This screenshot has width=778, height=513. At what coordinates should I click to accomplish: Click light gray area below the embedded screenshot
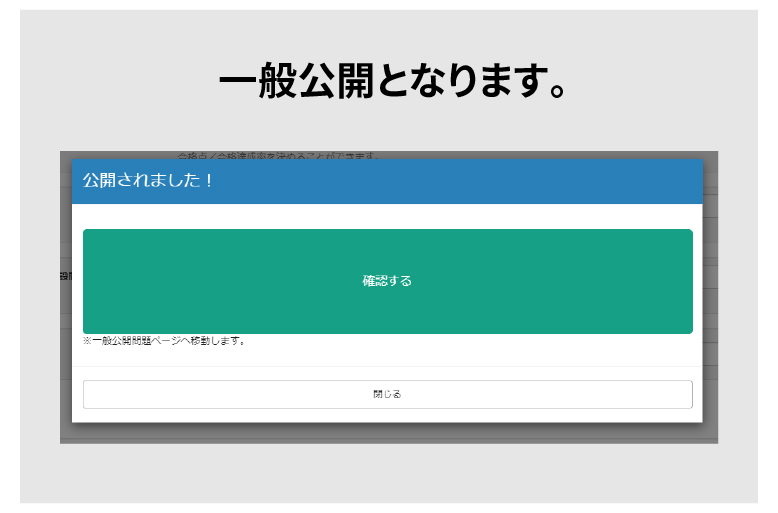tap(388, 473)
